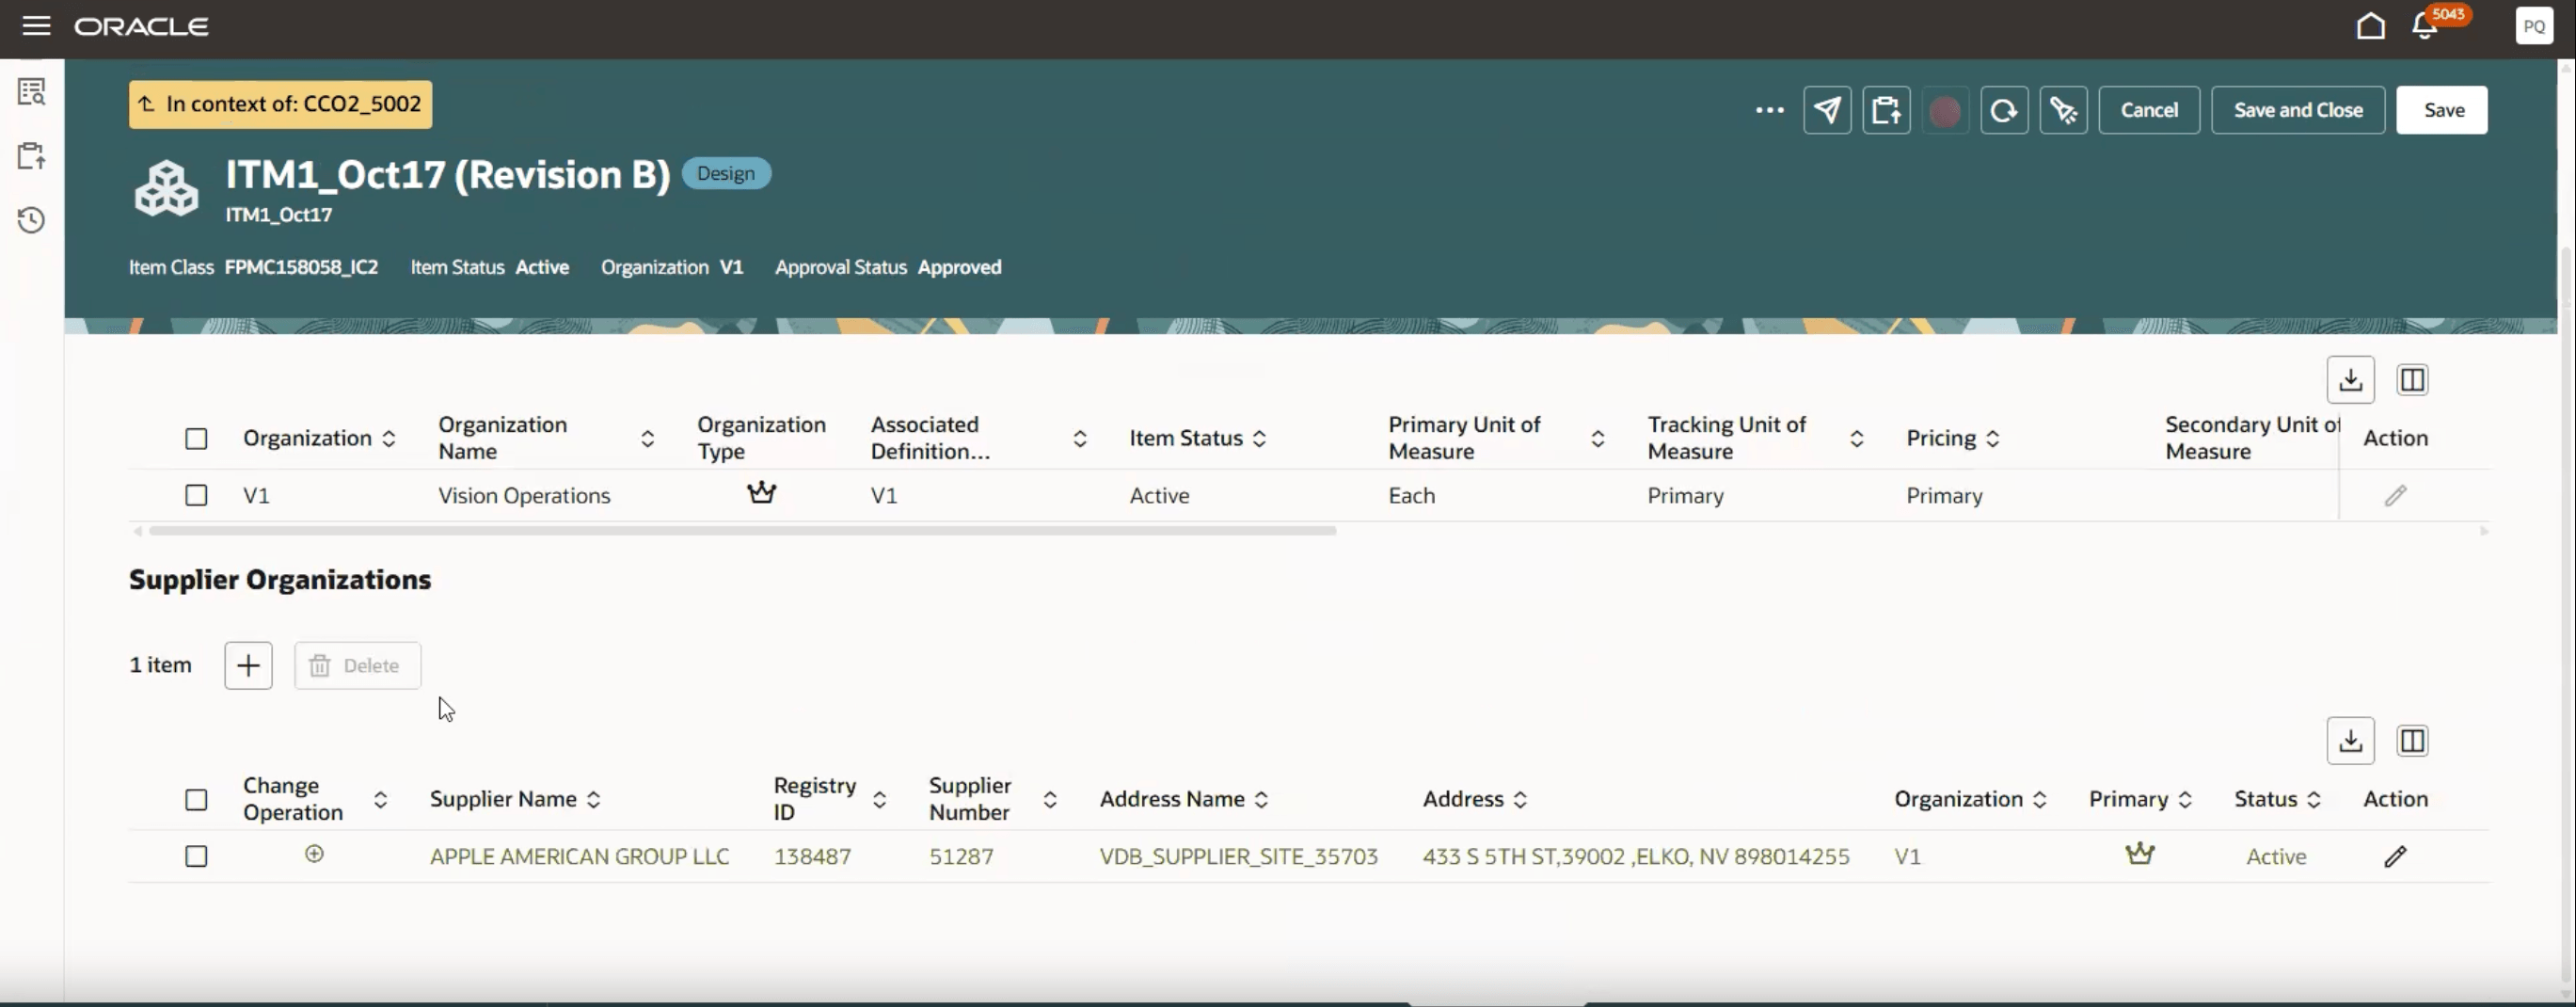The image size is (2576, 1007).
Task: Check the select-all box in Supplier Organizations
Action: click(196, 800)
